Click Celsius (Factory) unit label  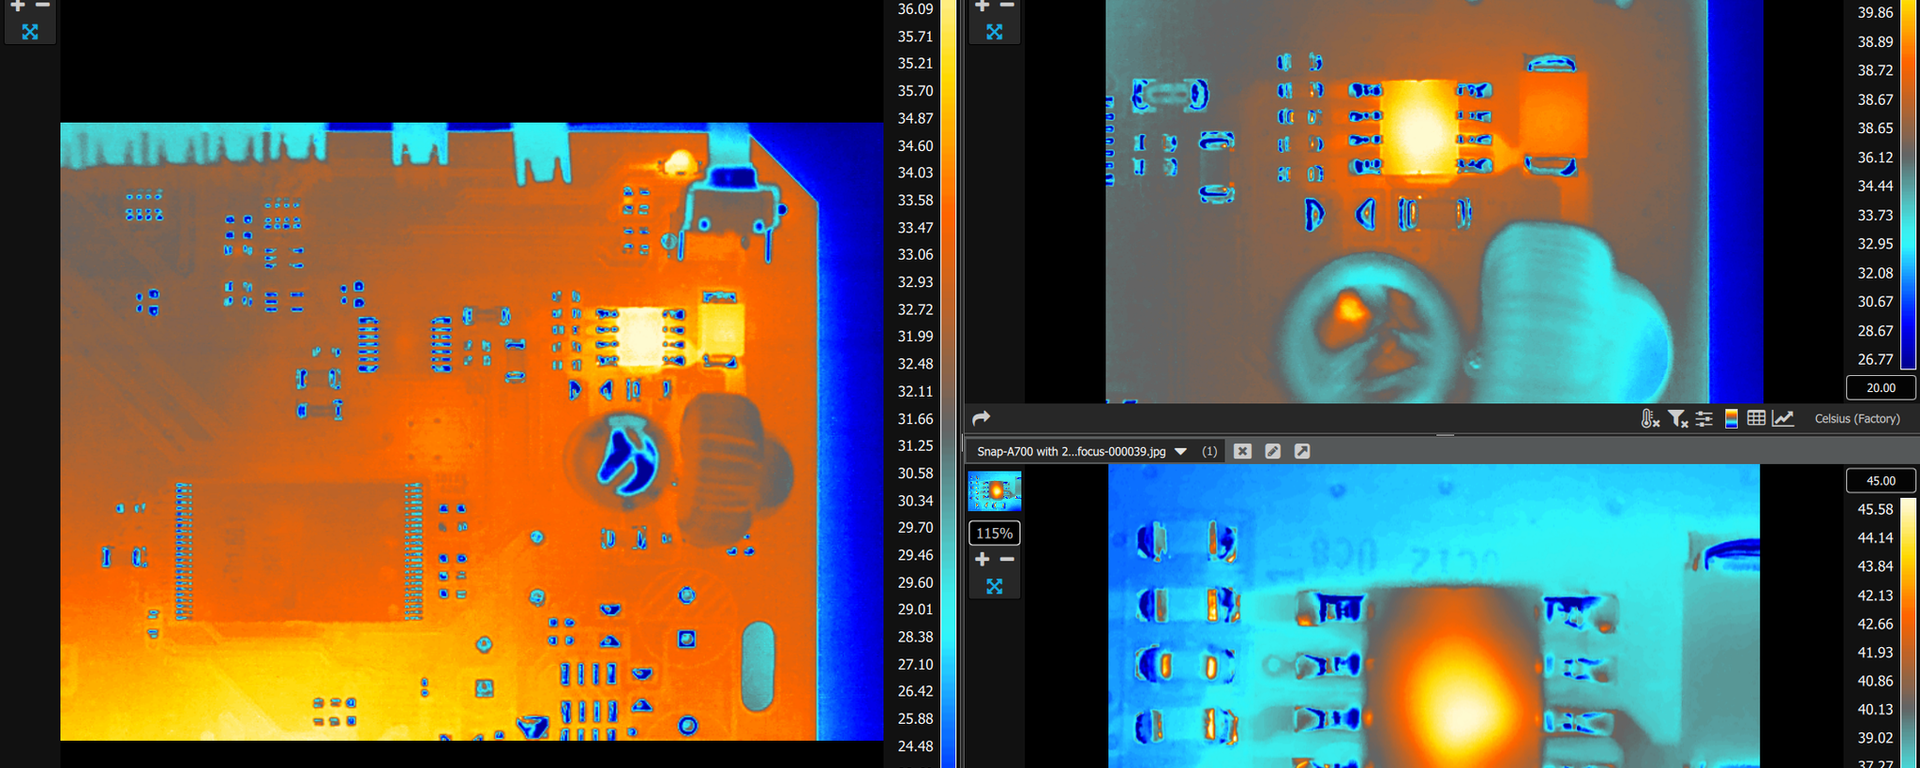[1857, 419]
